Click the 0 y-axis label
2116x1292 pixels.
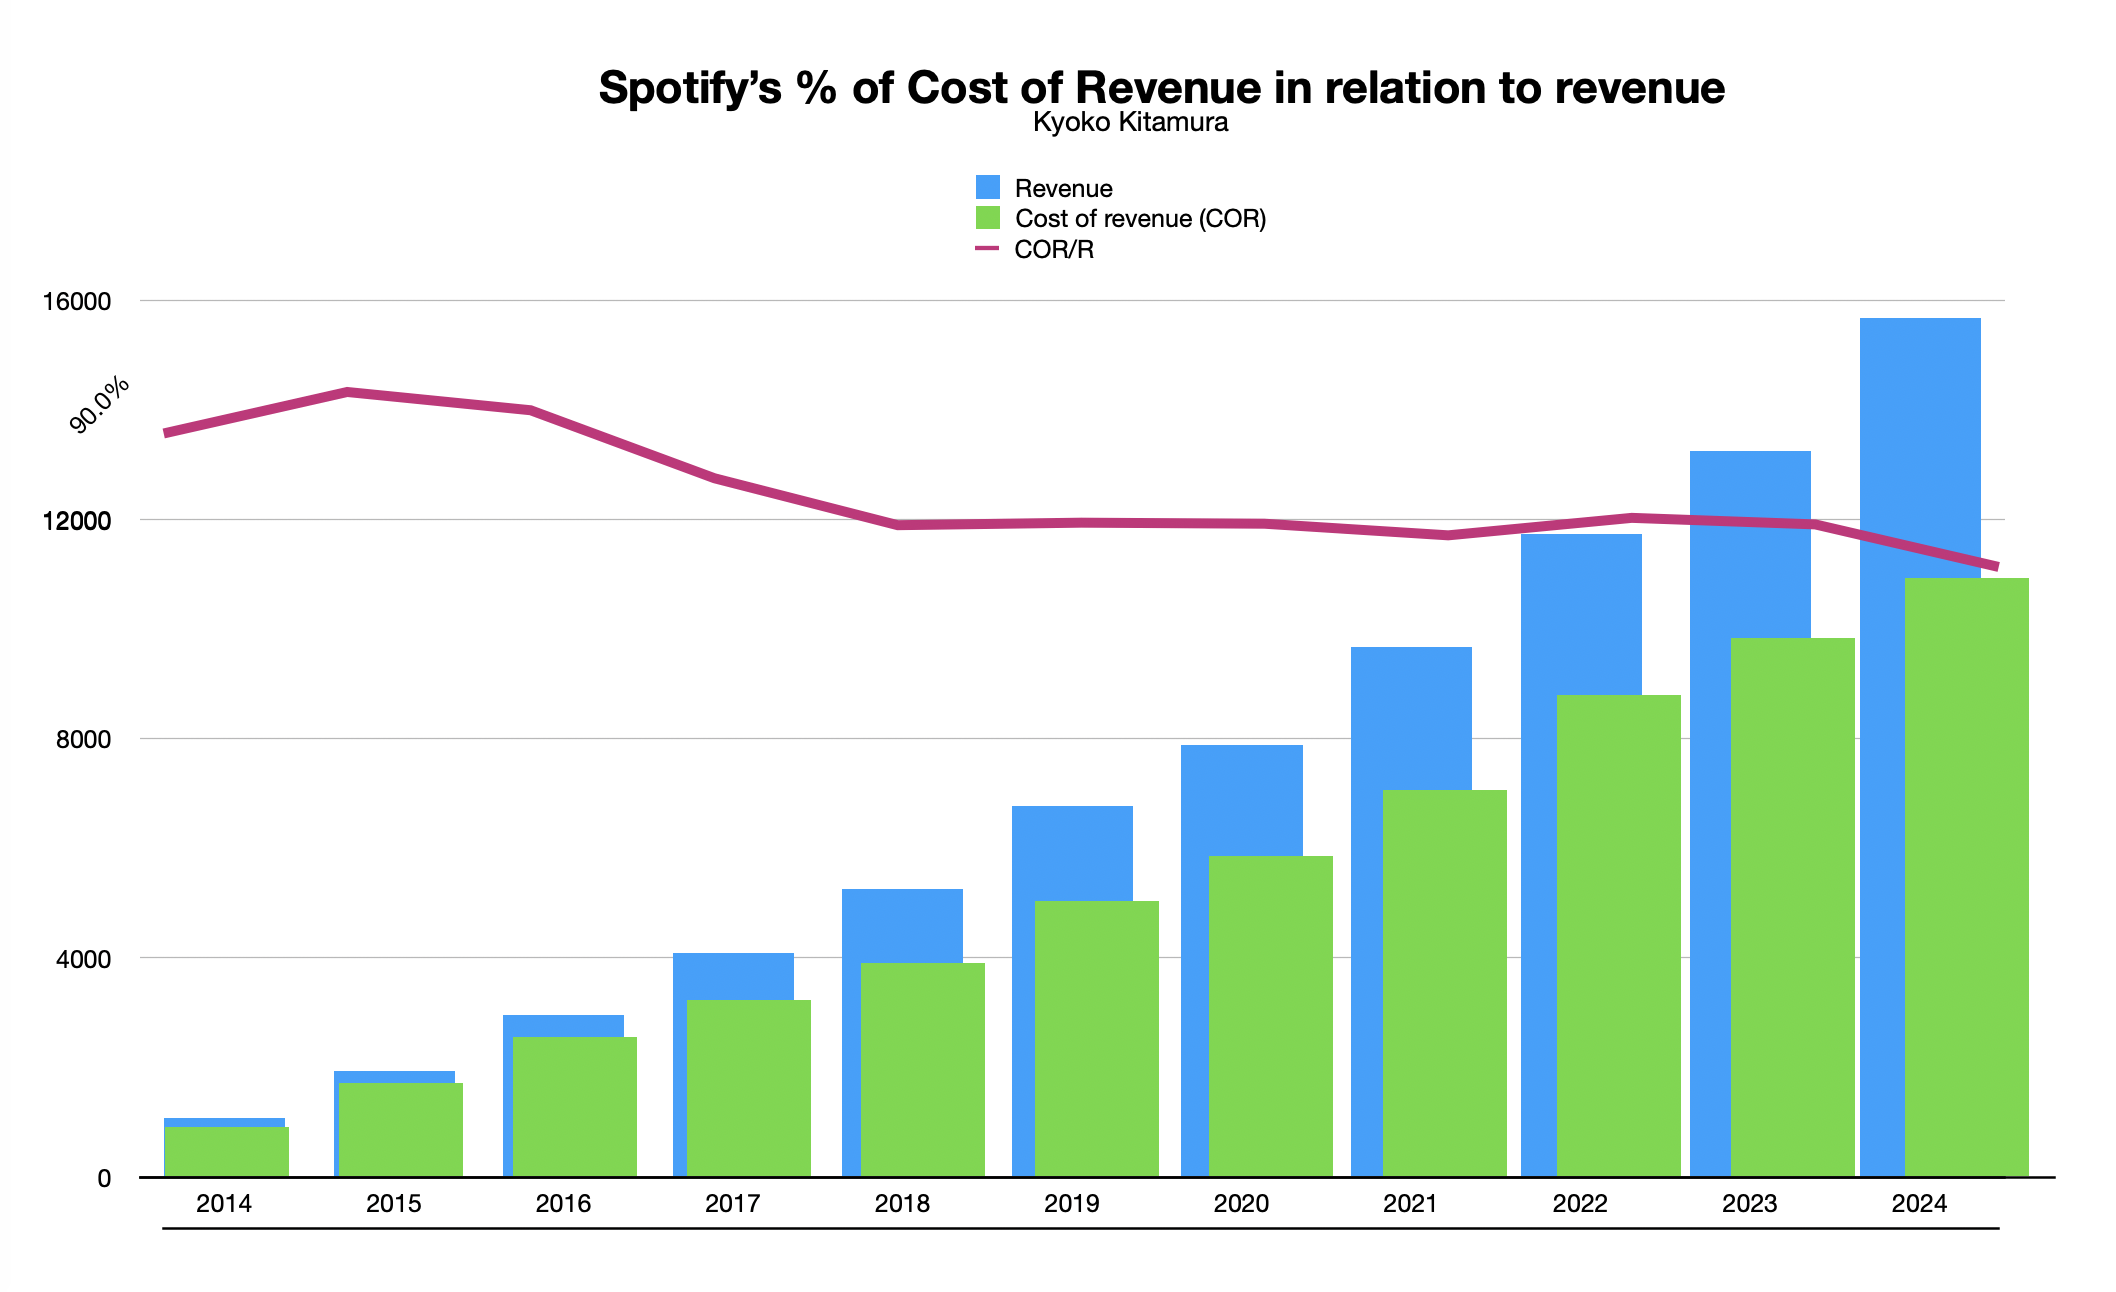(104, 1179)
